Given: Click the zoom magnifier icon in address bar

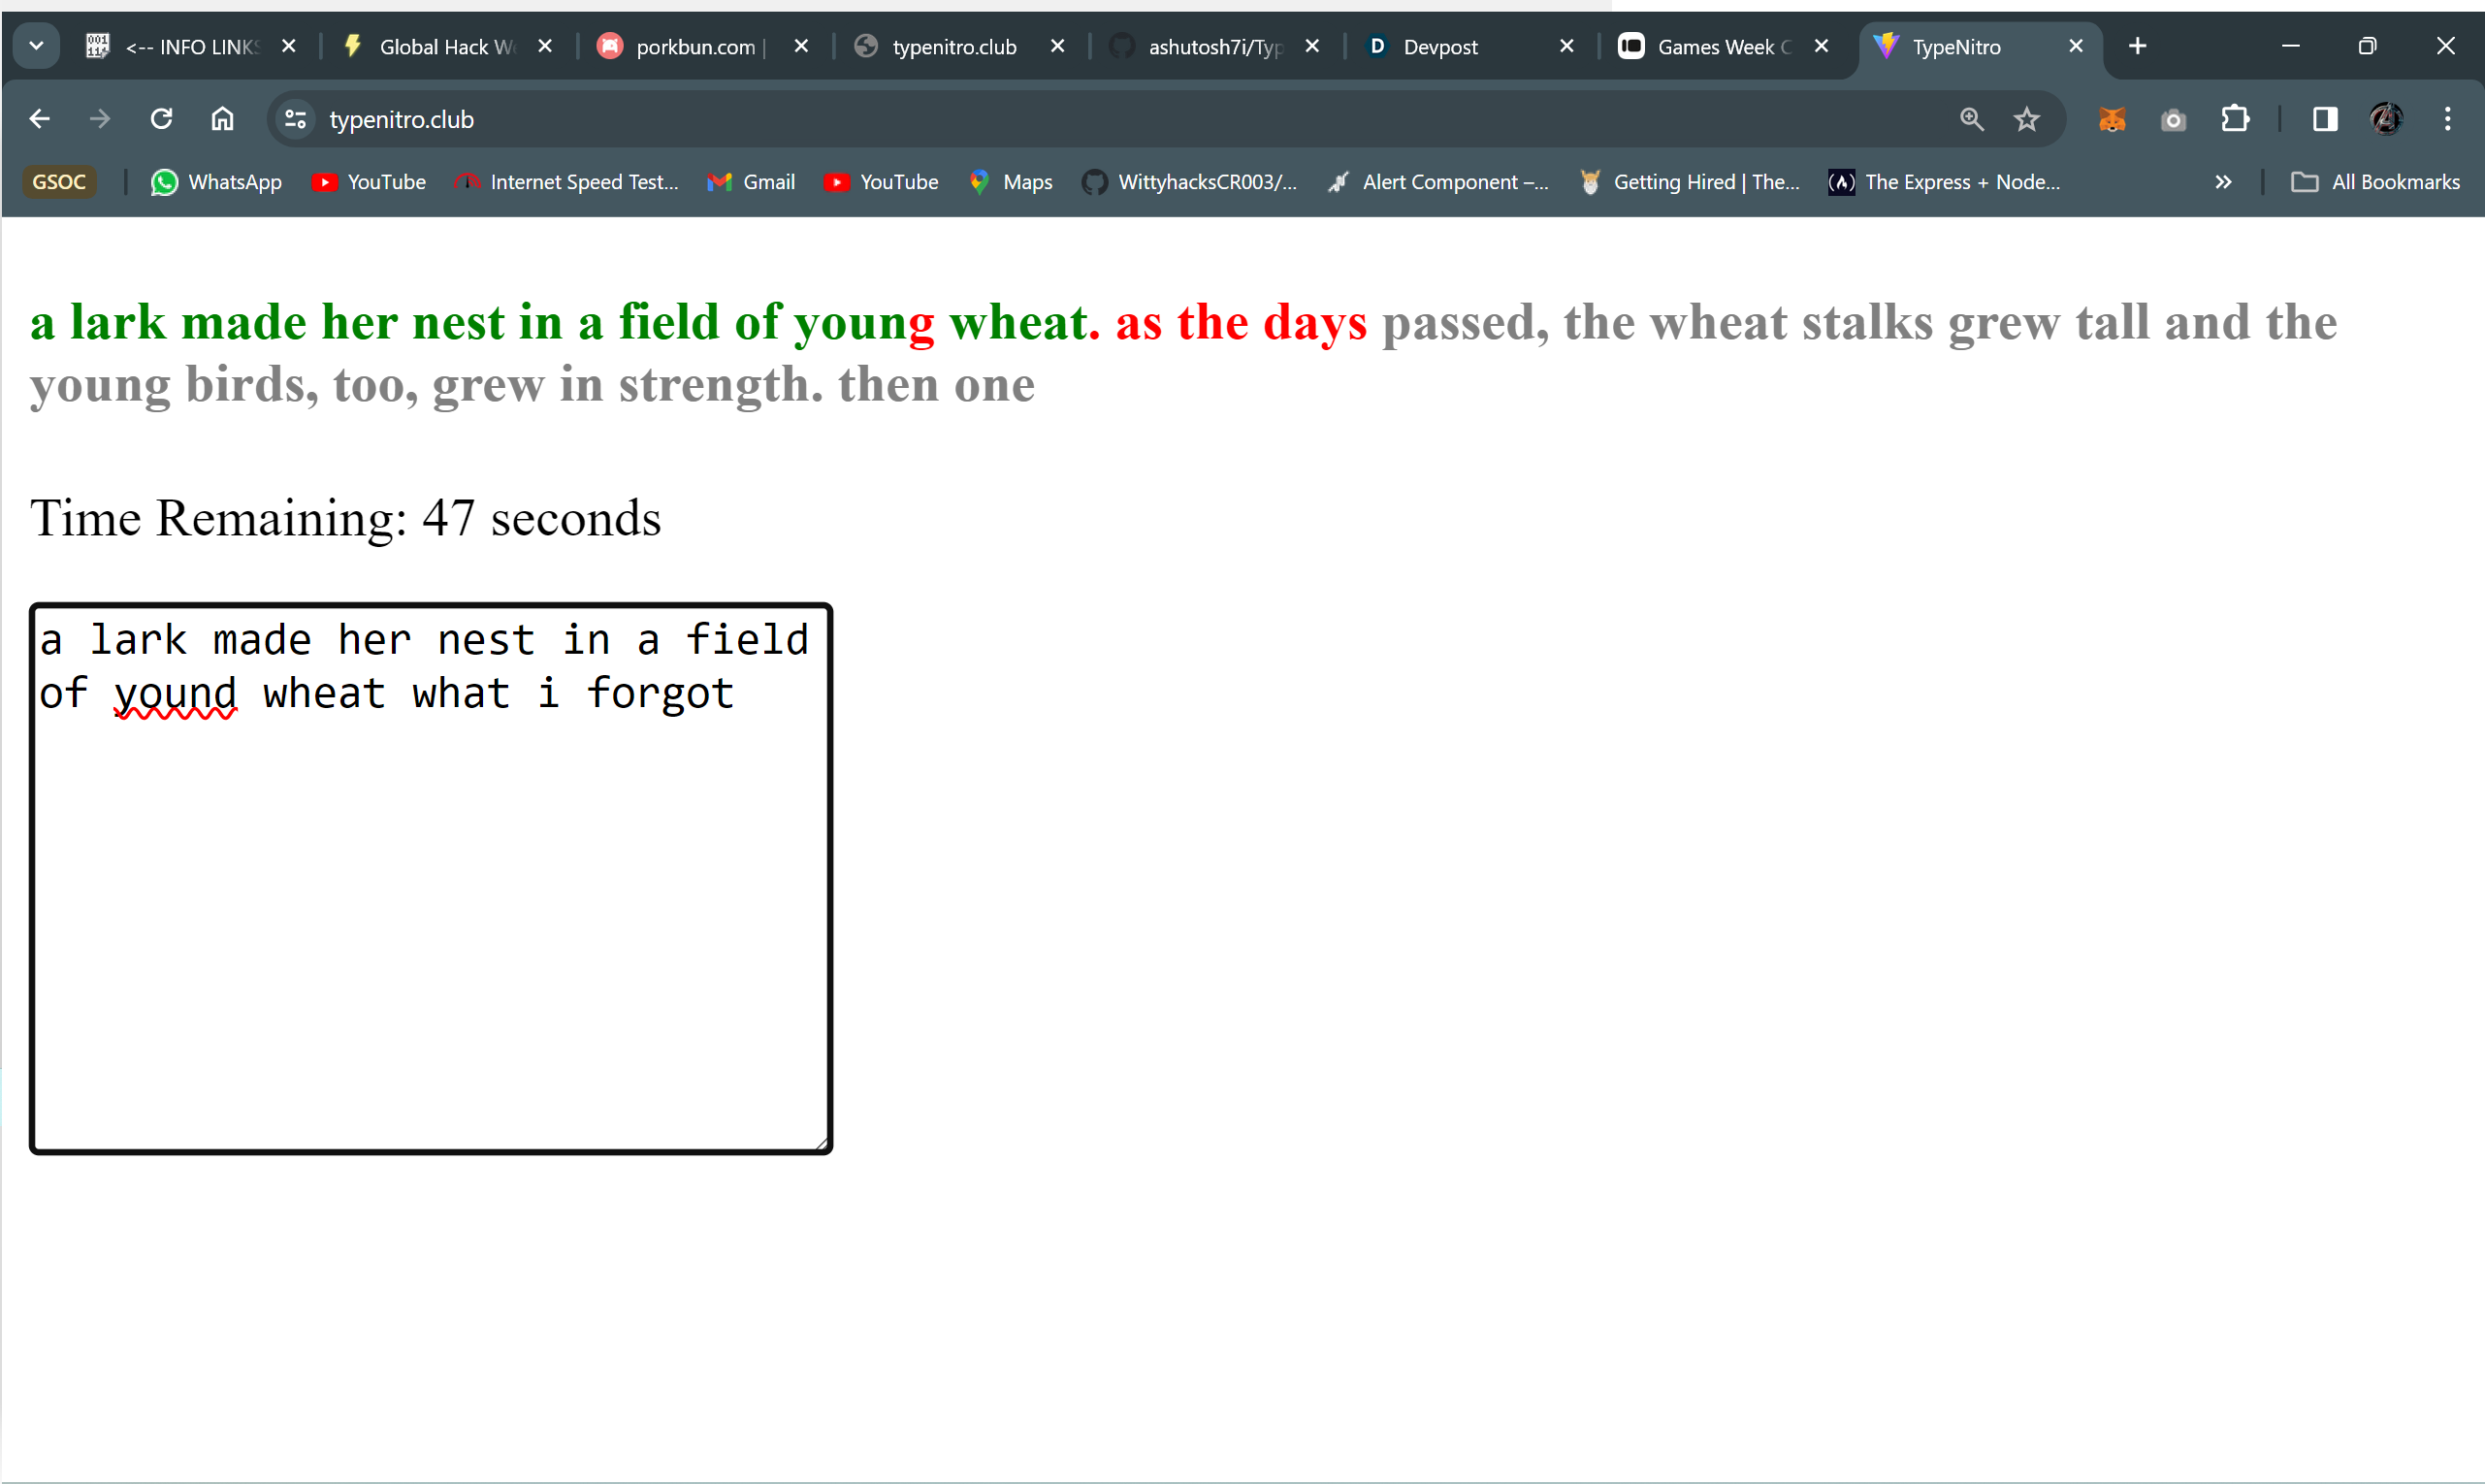Looking at the screenshot, I should pos(1970,119).
